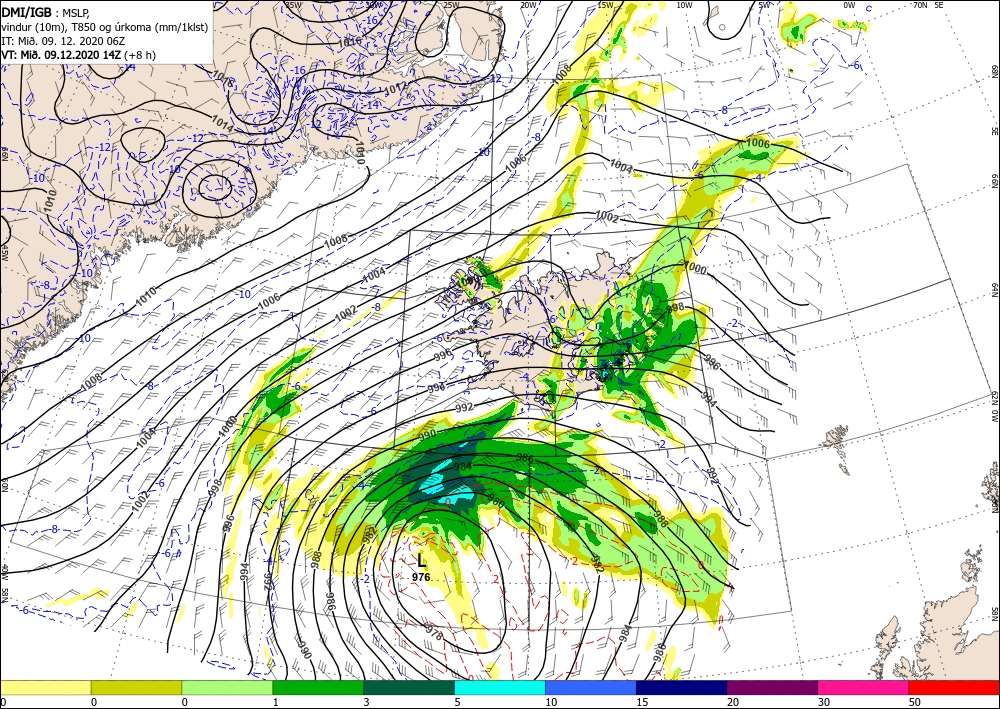Click the "5W" longitude label

pyautogui.click(x=765, y=5)
